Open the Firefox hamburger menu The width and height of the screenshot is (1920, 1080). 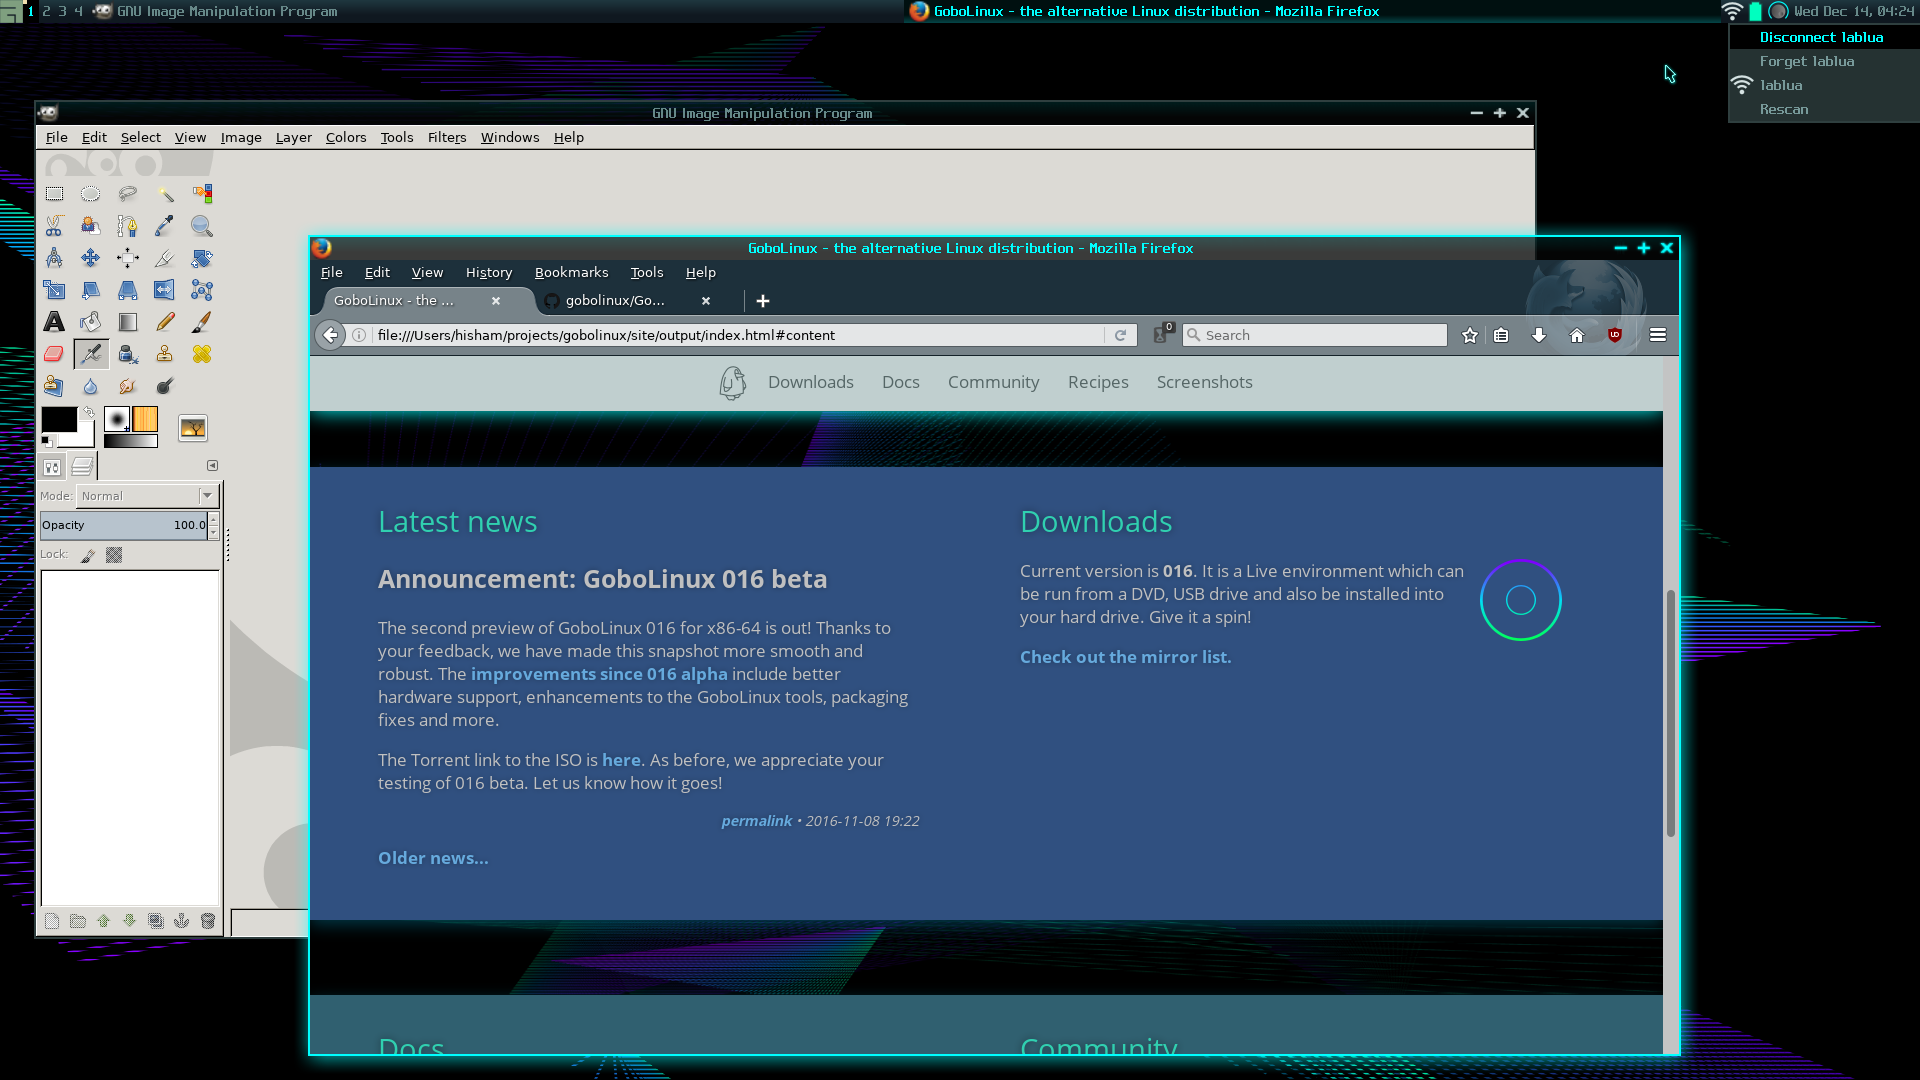tap(1657, 335)
